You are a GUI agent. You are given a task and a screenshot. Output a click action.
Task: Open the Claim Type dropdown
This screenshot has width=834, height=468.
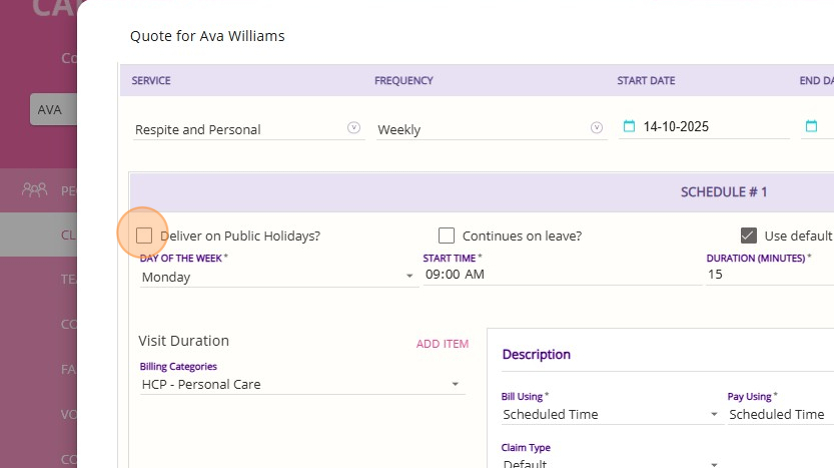(x=714, y=464)
